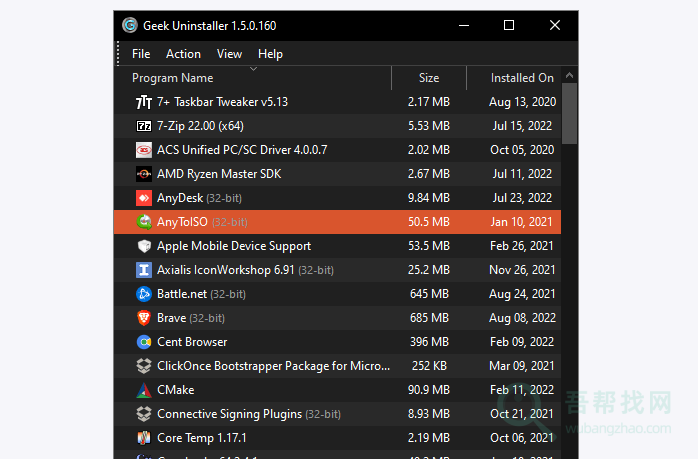Maximize the Geek Uninstaller window

click(509, 25)
